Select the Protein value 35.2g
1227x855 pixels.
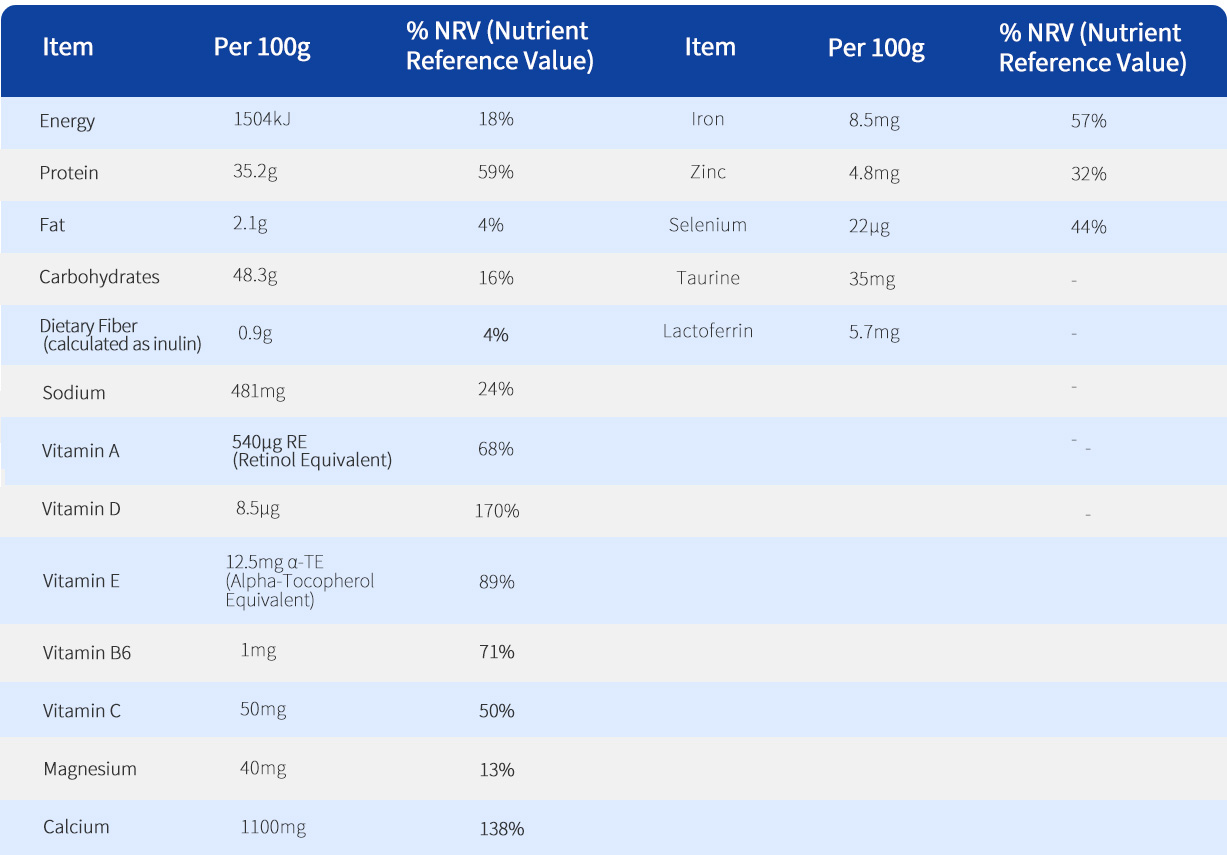(x=255, y=172)
